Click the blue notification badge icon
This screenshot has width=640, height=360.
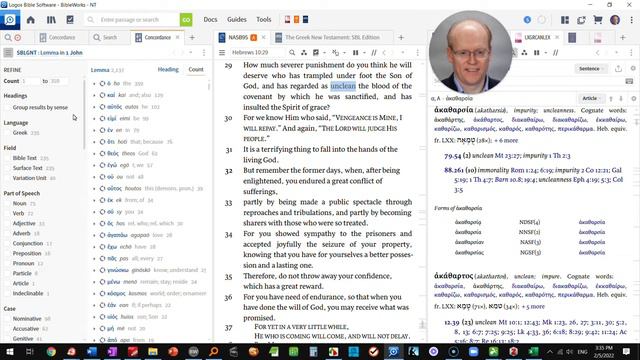pos(527,20)
